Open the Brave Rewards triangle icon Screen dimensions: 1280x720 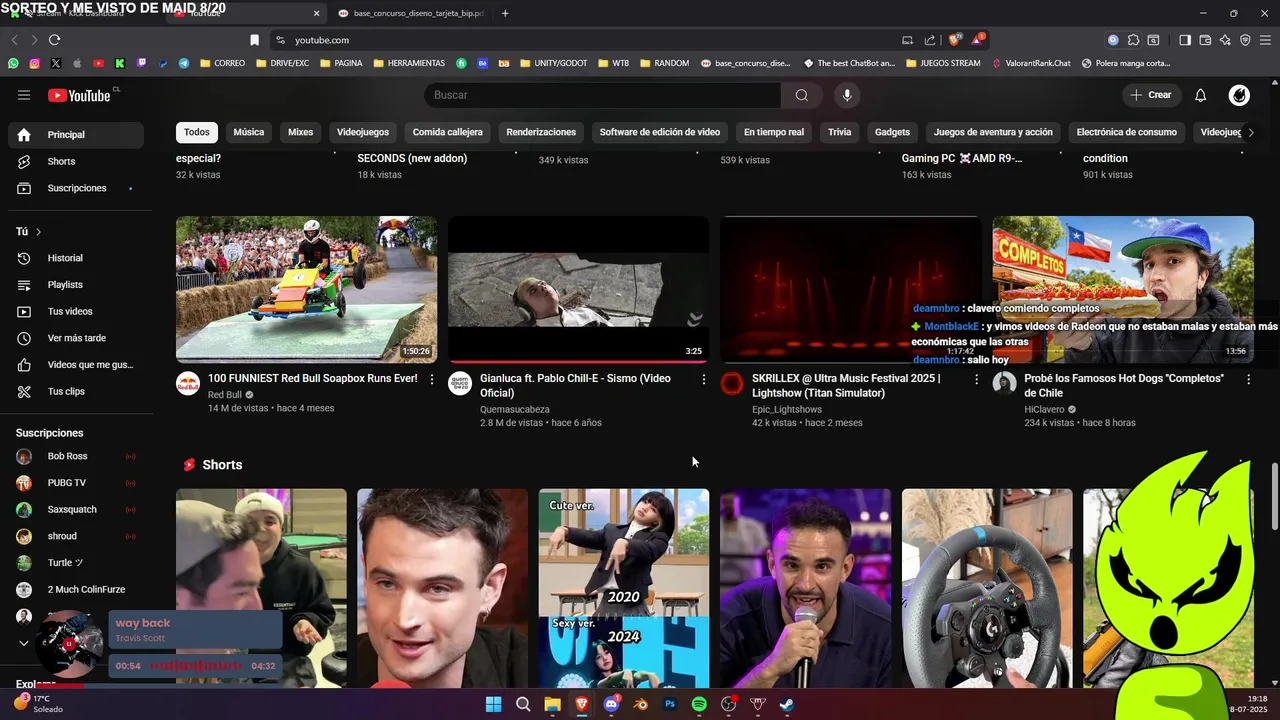pyautogui.click(x=978, y=40)
